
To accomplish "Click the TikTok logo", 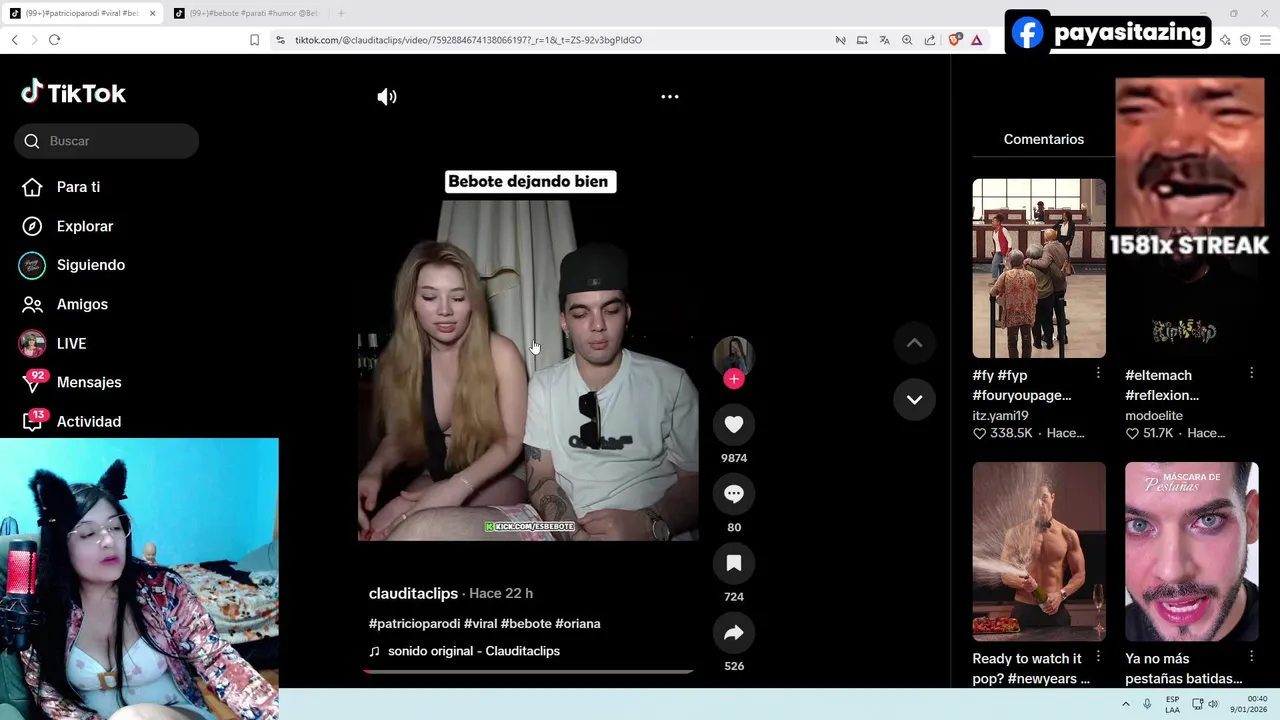I will 74,93.
